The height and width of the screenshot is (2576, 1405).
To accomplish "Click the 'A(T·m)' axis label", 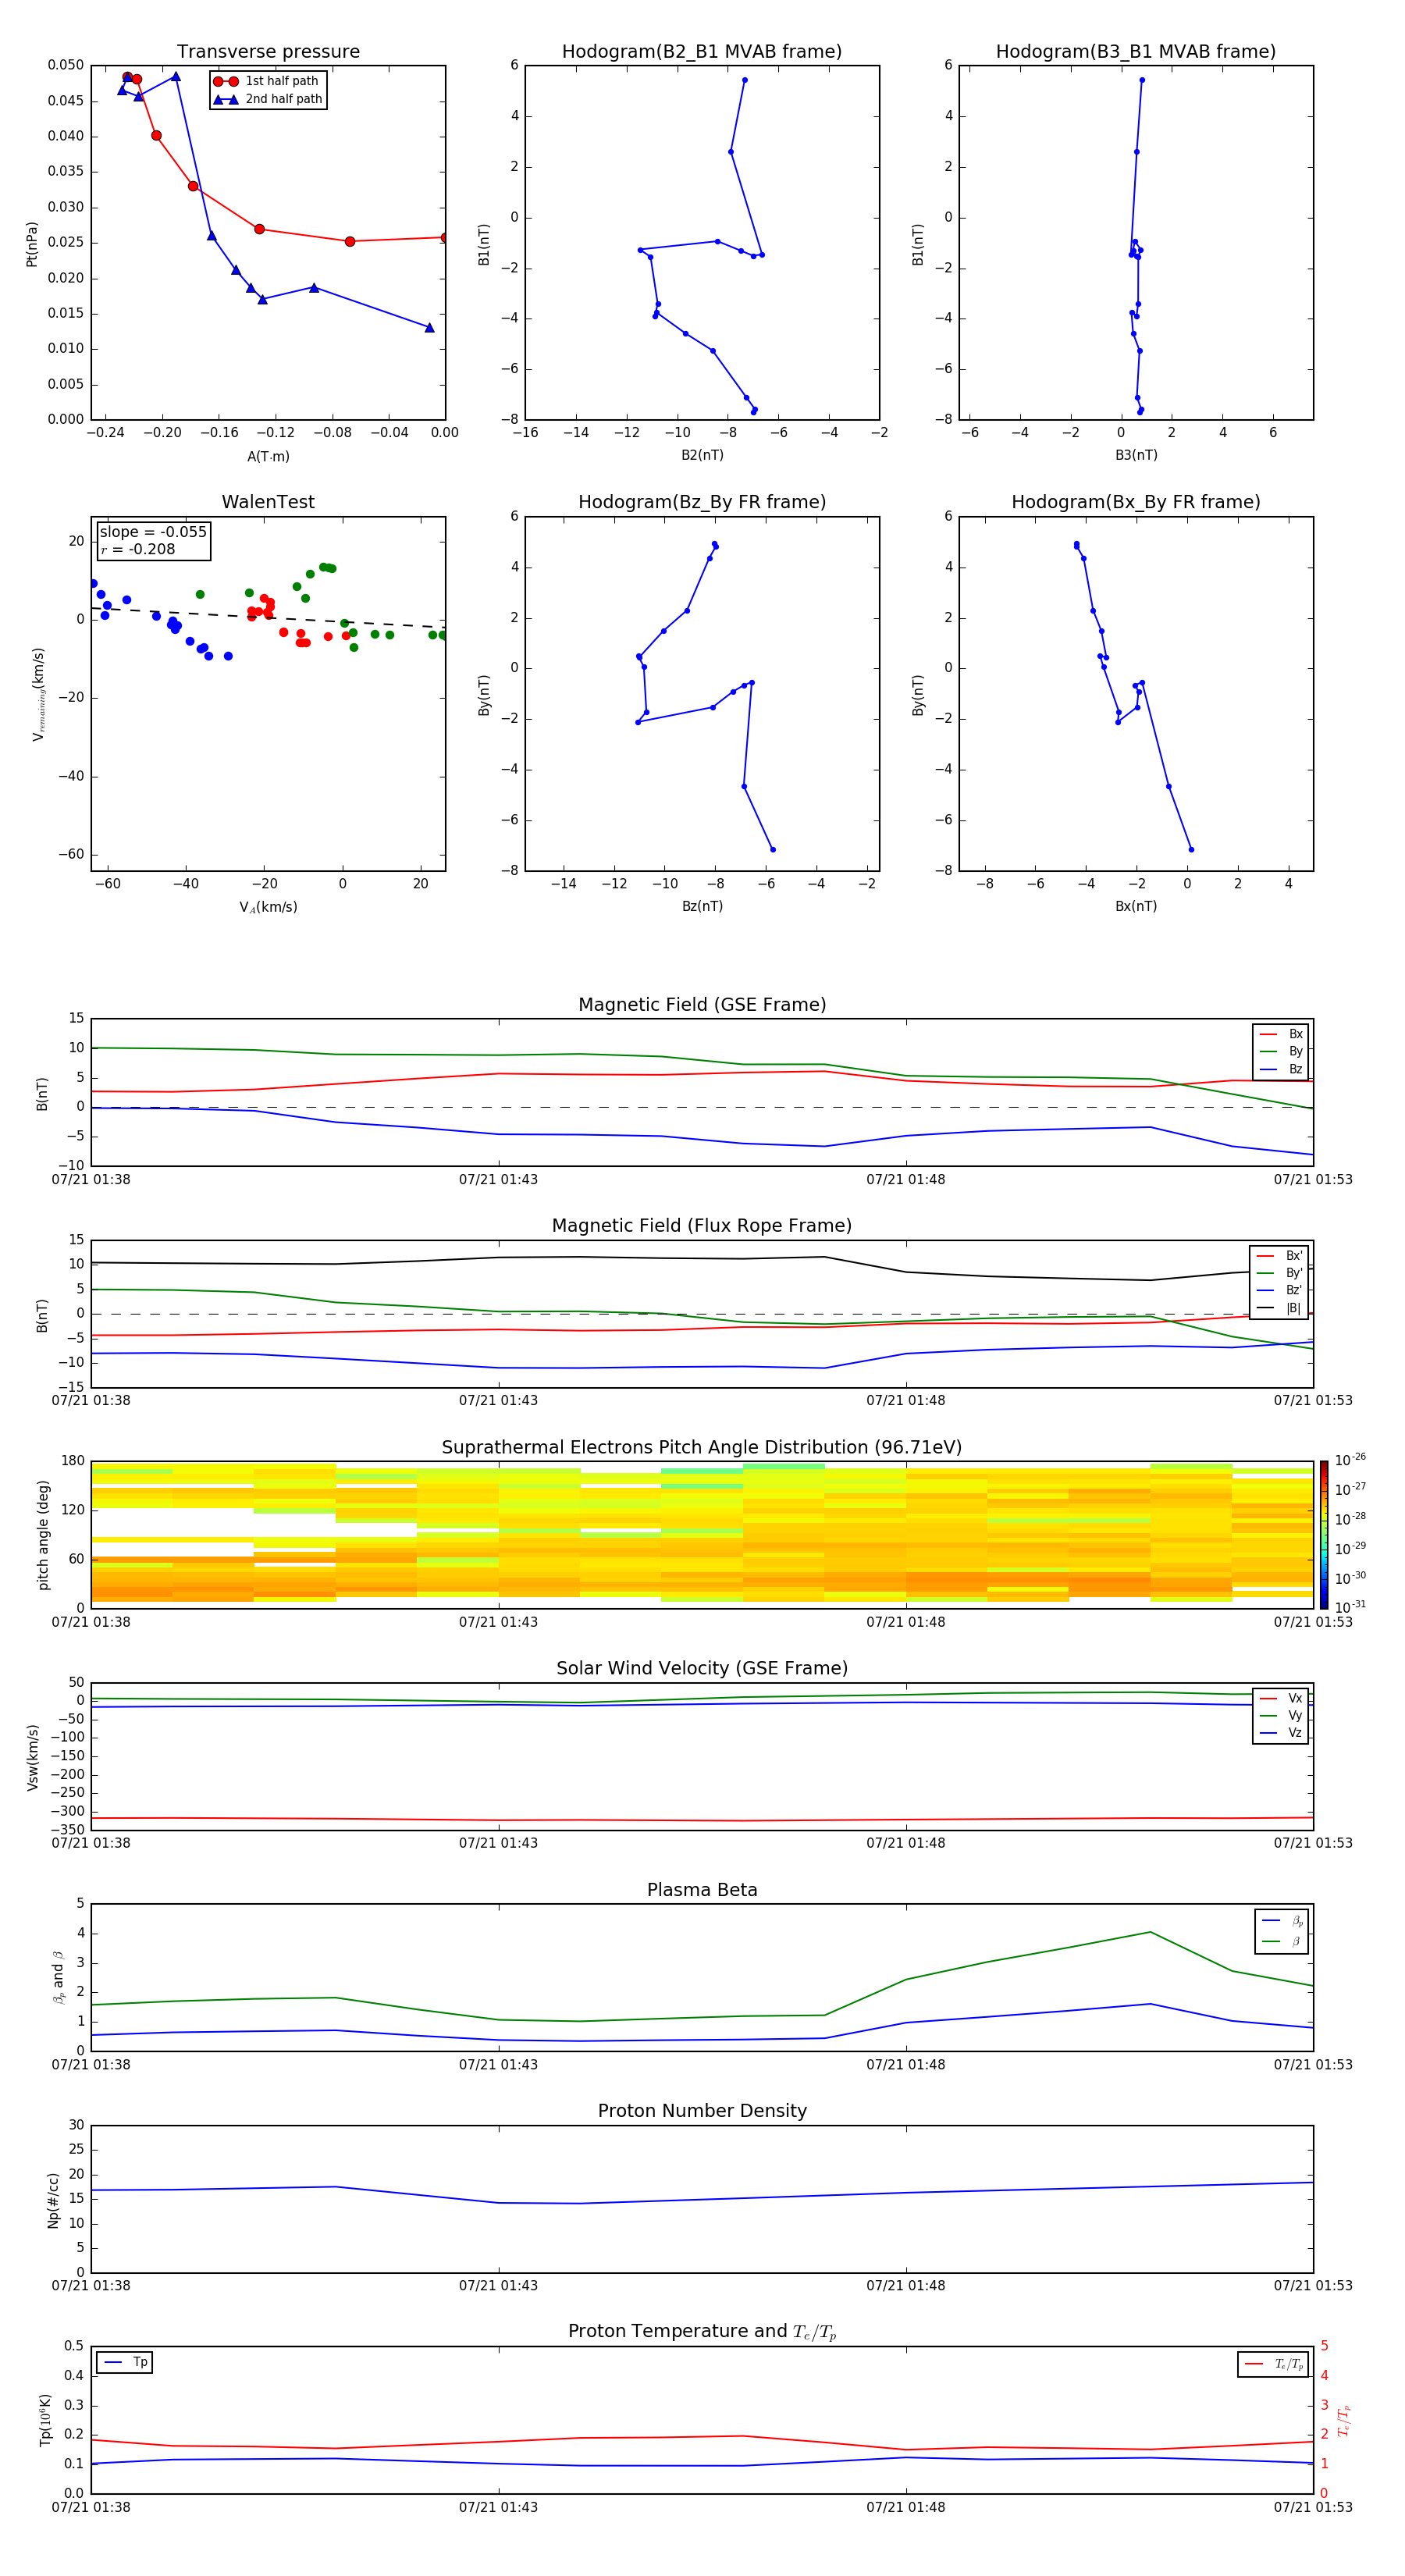I will point(268,456).
